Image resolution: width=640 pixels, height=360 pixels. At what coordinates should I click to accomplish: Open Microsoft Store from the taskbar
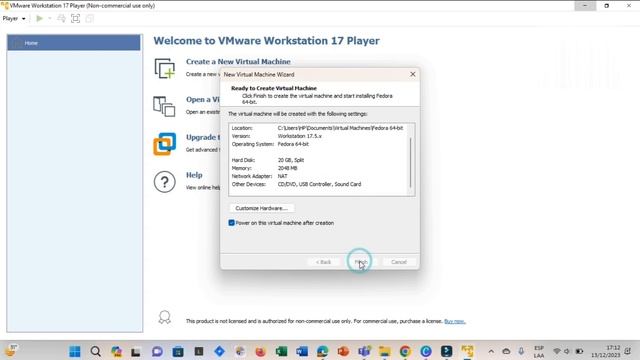[178, 351]
